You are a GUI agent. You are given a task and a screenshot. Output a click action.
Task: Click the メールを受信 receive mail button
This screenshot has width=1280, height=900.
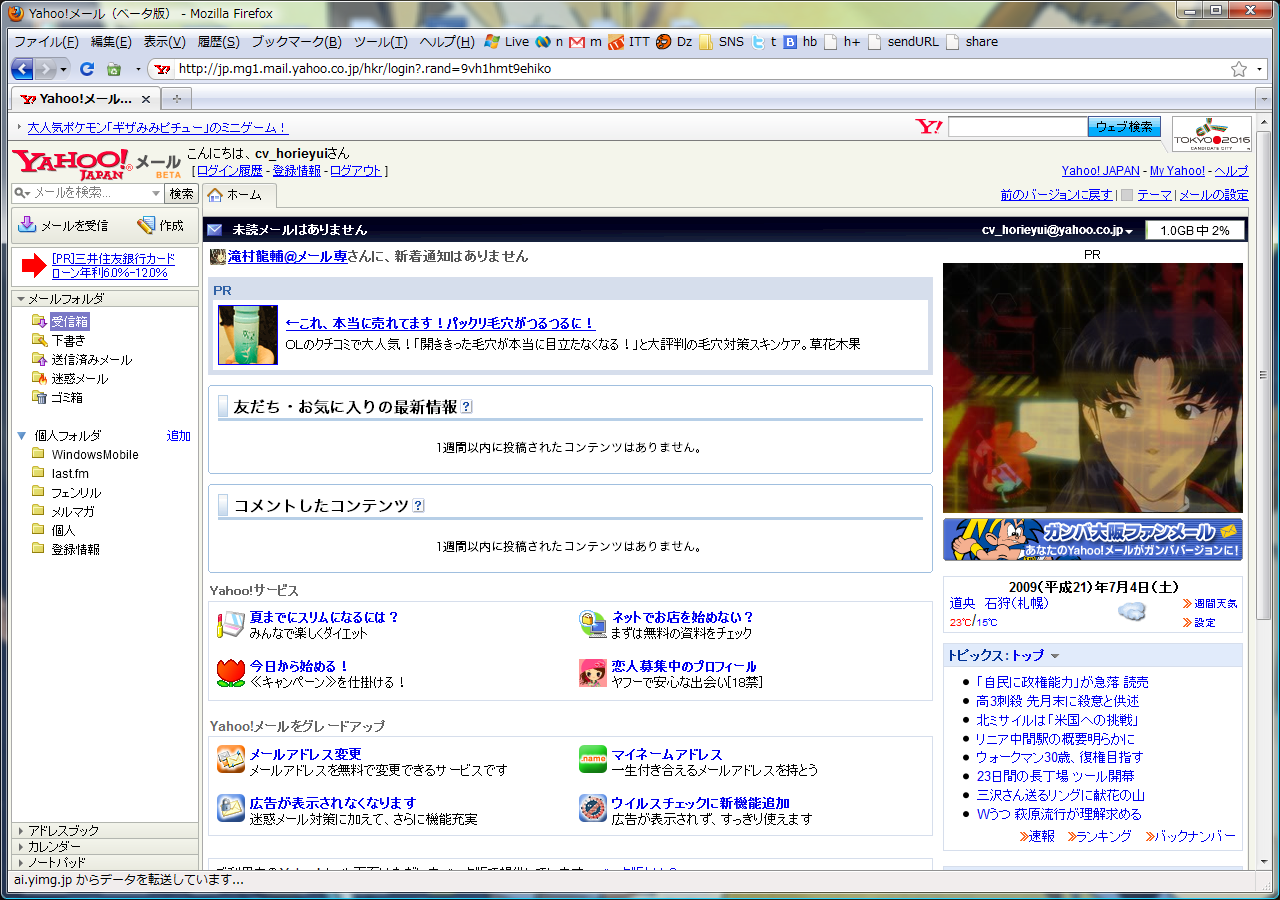click(x=64, y=225)
